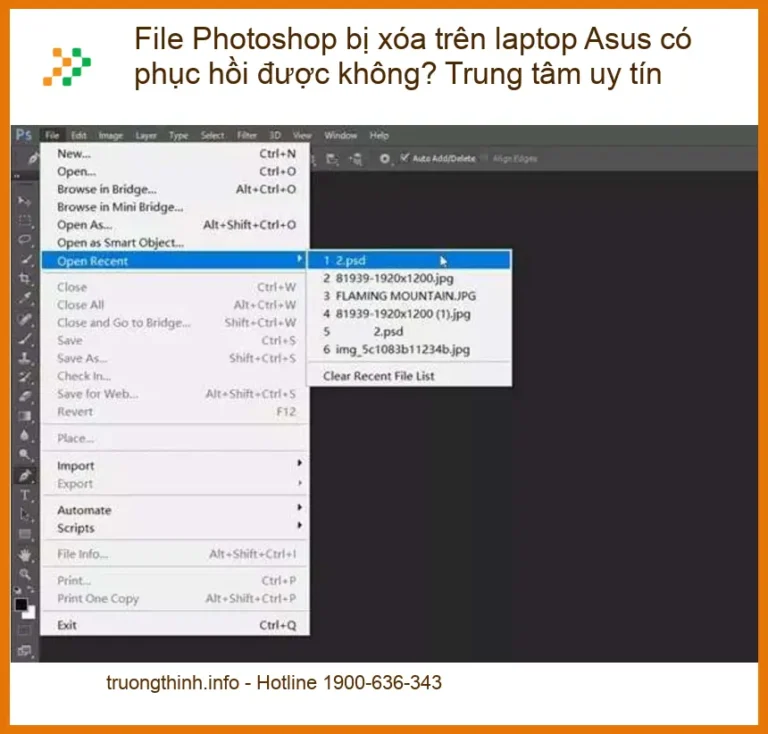This screenshot has height=734, width=768.
Task: Open the Select menu
Action: 212,136
